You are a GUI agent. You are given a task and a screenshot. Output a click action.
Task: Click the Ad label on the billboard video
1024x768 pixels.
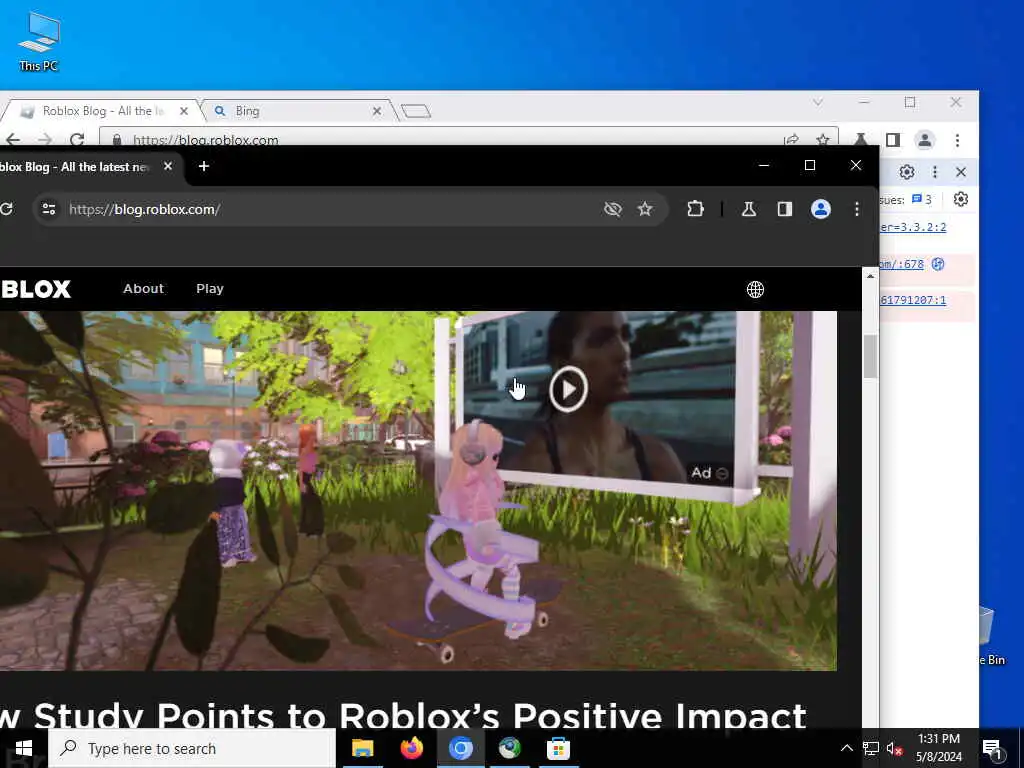tap(701, 473)
